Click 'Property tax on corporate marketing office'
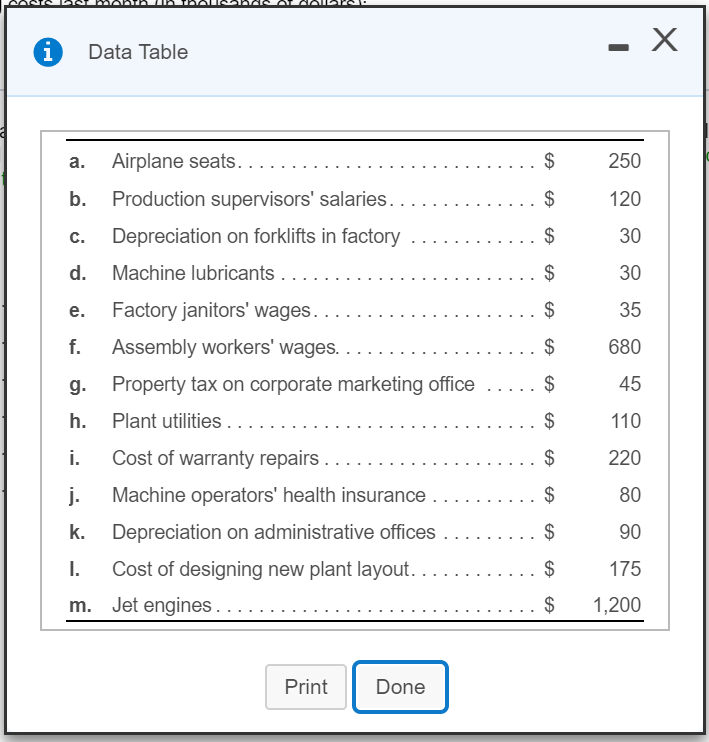The width and height of the screenshot is (709, 742). click(293, 384)
